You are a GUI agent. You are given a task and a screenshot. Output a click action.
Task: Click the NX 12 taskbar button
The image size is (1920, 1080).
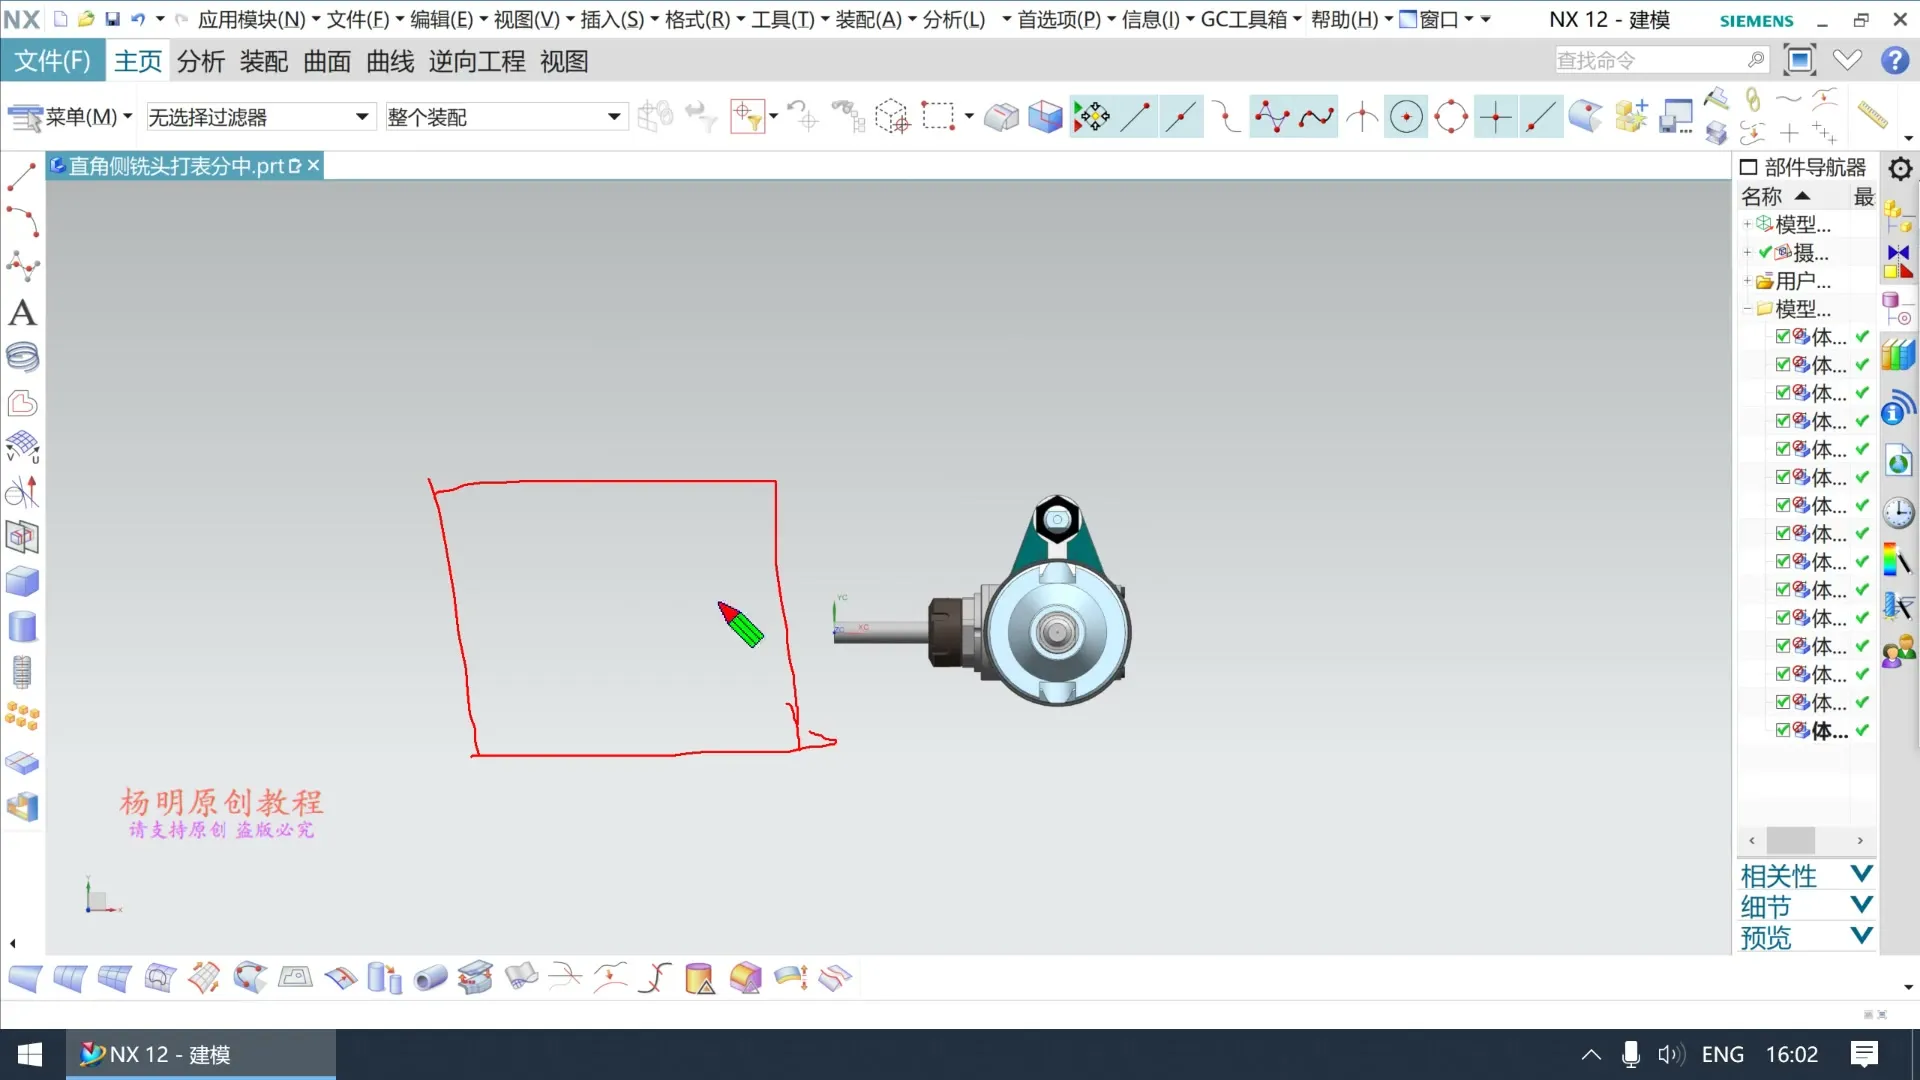point(200,1054)
